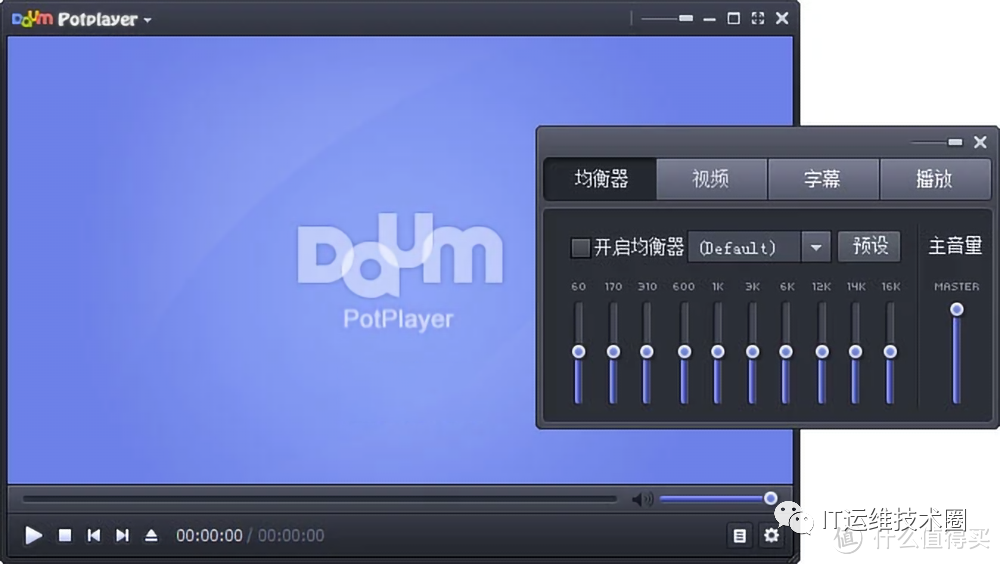Maximize the PotPlayer window
The height and width of the screenshot is (564, 1000).
[x=734, y=19]
